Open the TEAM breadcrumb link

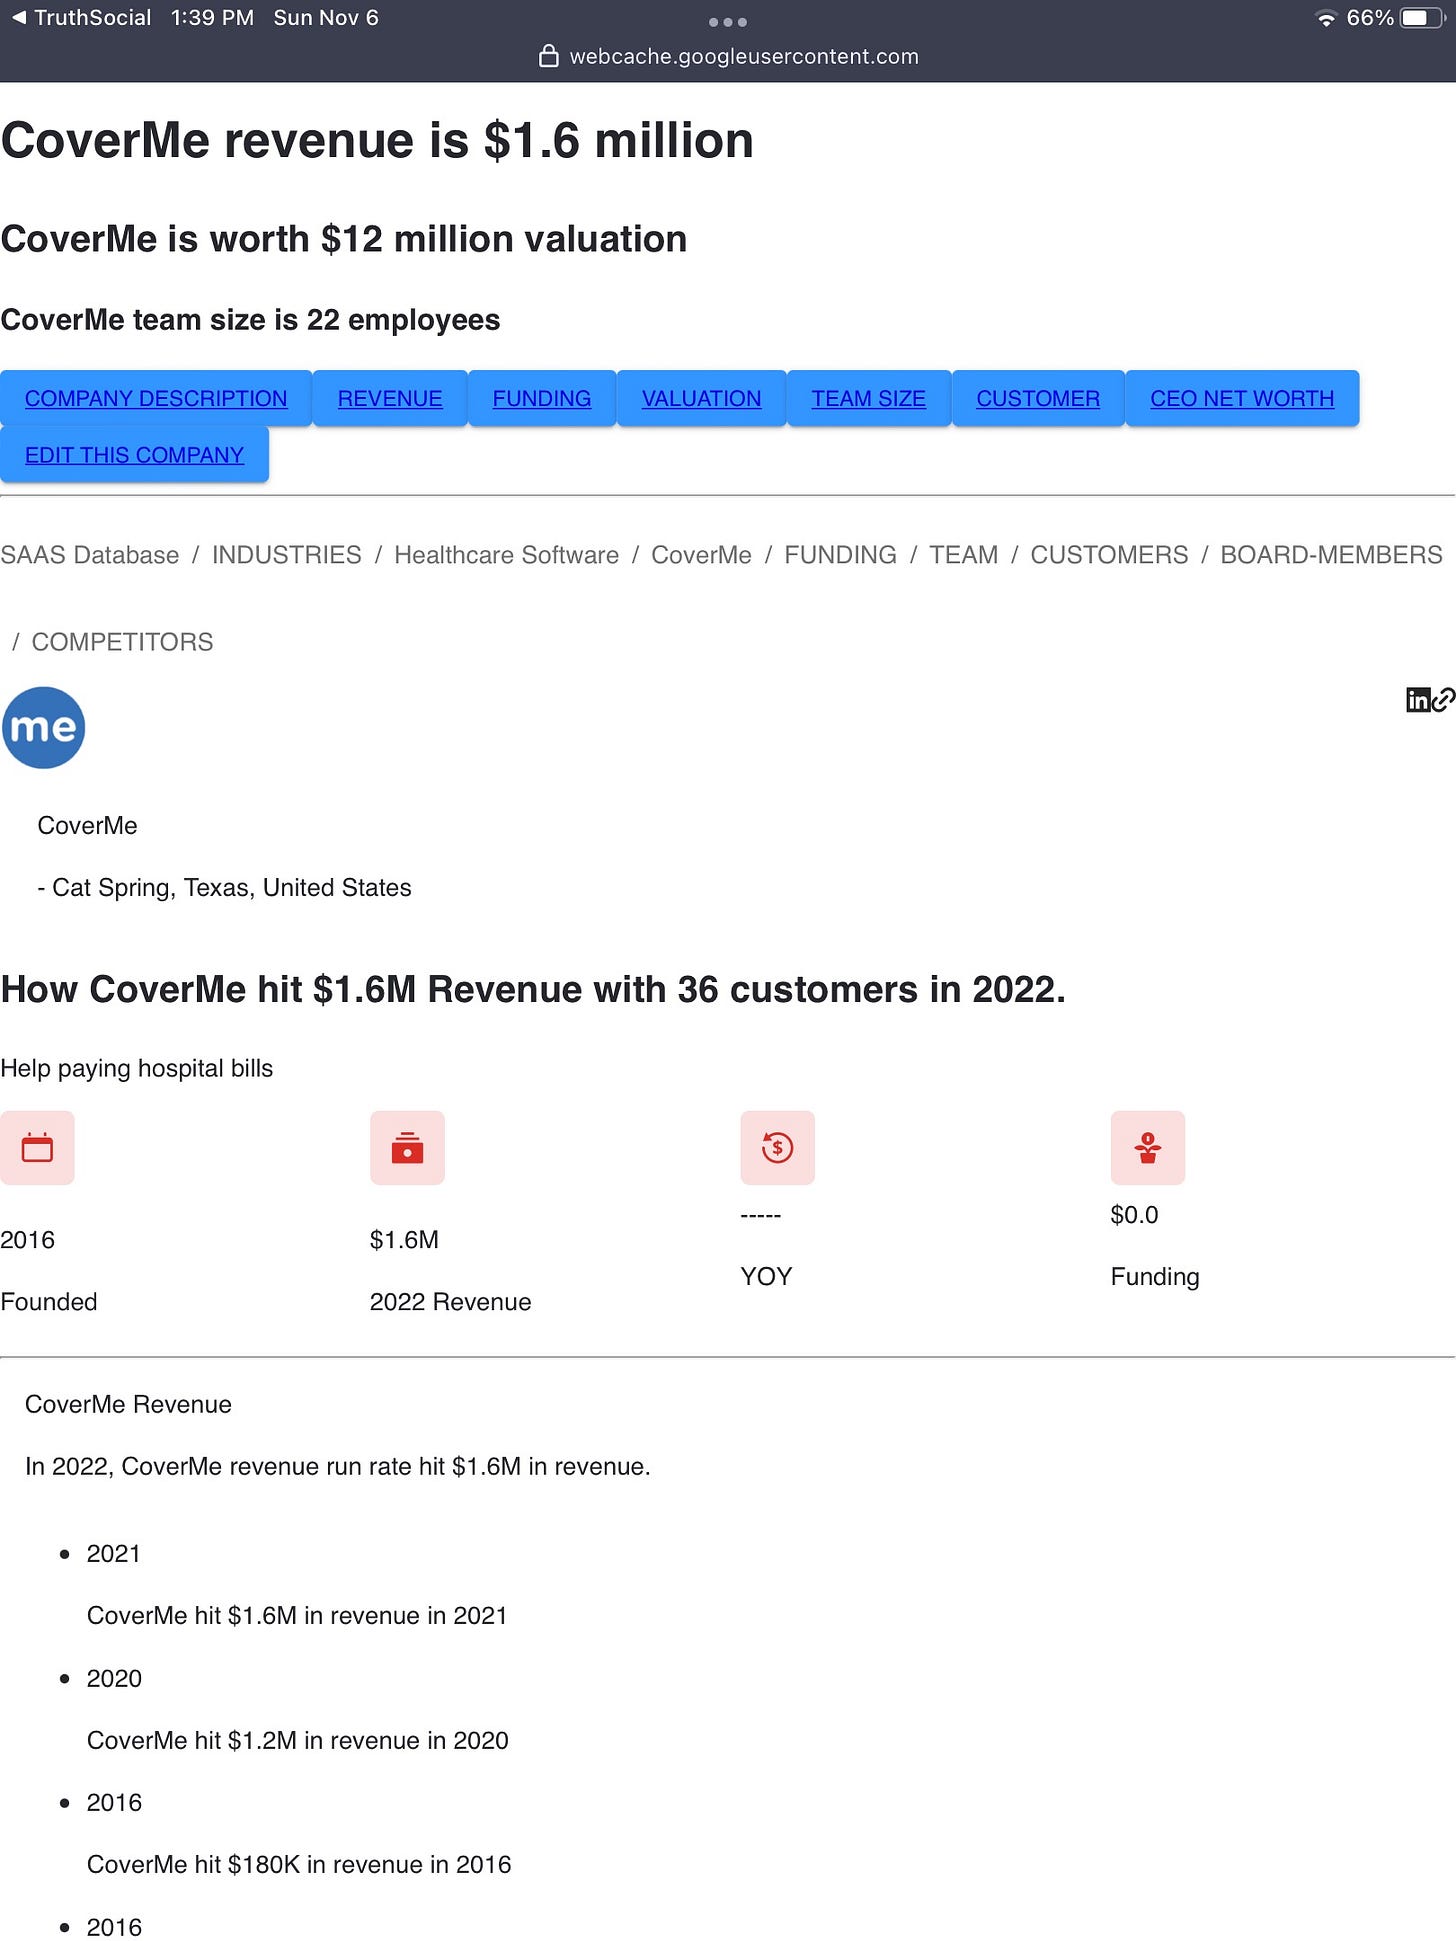963,555
